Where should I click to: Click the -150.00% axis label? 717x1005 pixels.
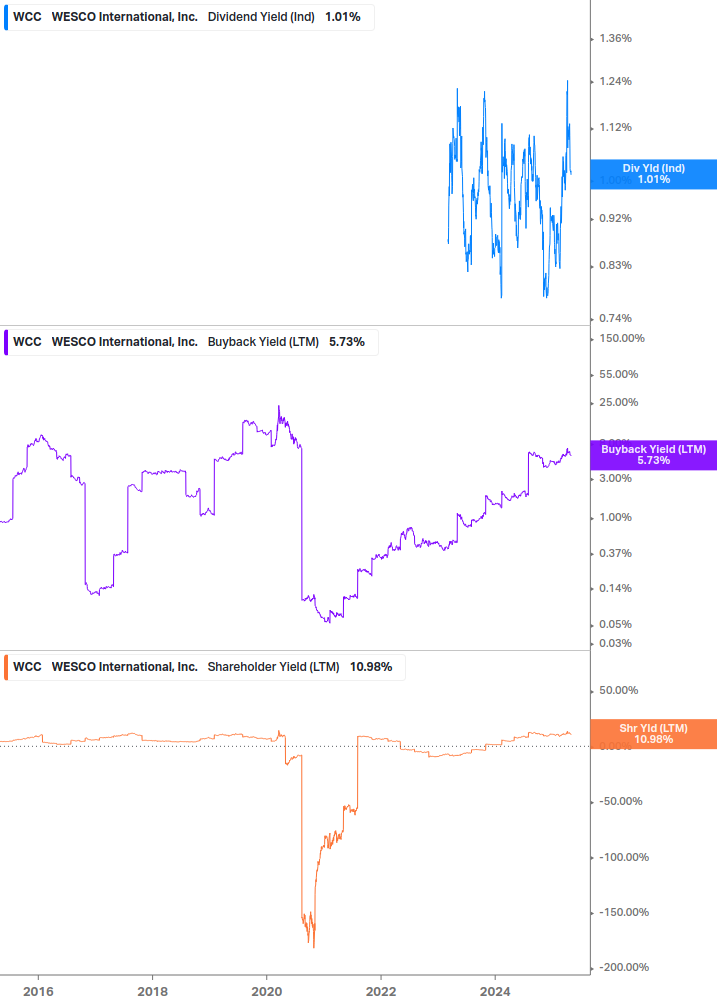tap(623, 912)
